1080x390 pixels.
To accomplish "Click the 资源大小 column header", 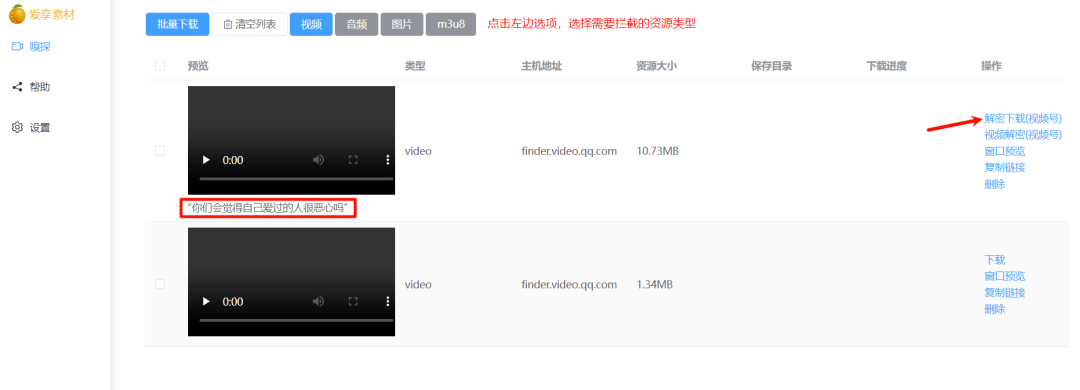I will click(x=656, y=66).
